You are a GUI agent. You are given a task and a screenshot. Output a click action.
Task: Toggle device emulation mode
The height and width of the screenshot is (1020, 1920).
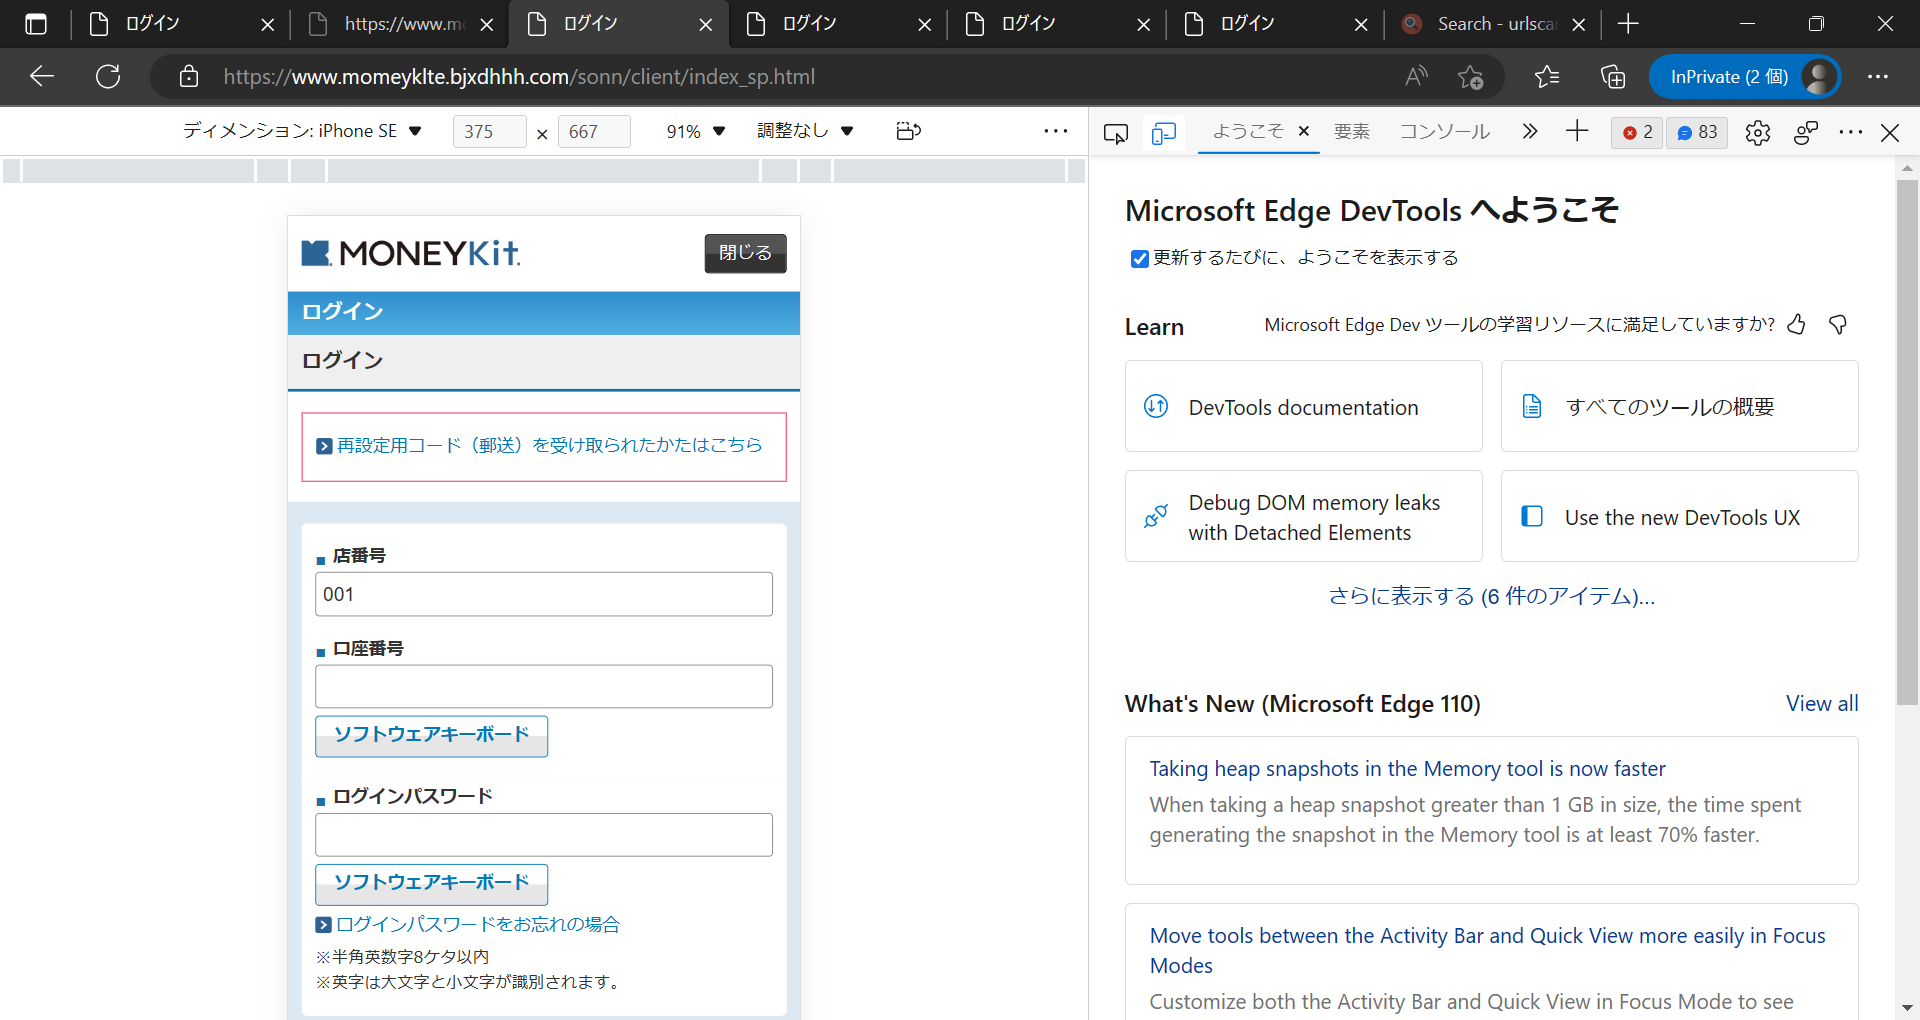[1164, 132]
